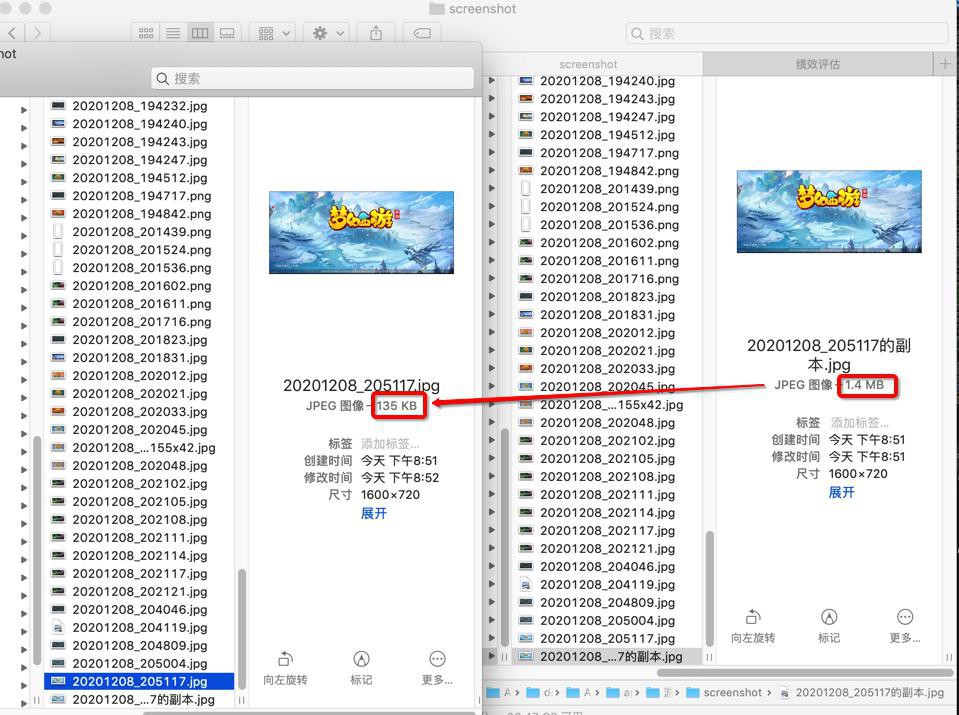Click 20201208_205117的副本.jpg in the path bar
This screenshot has height=715, width=959.
(862, 693)
